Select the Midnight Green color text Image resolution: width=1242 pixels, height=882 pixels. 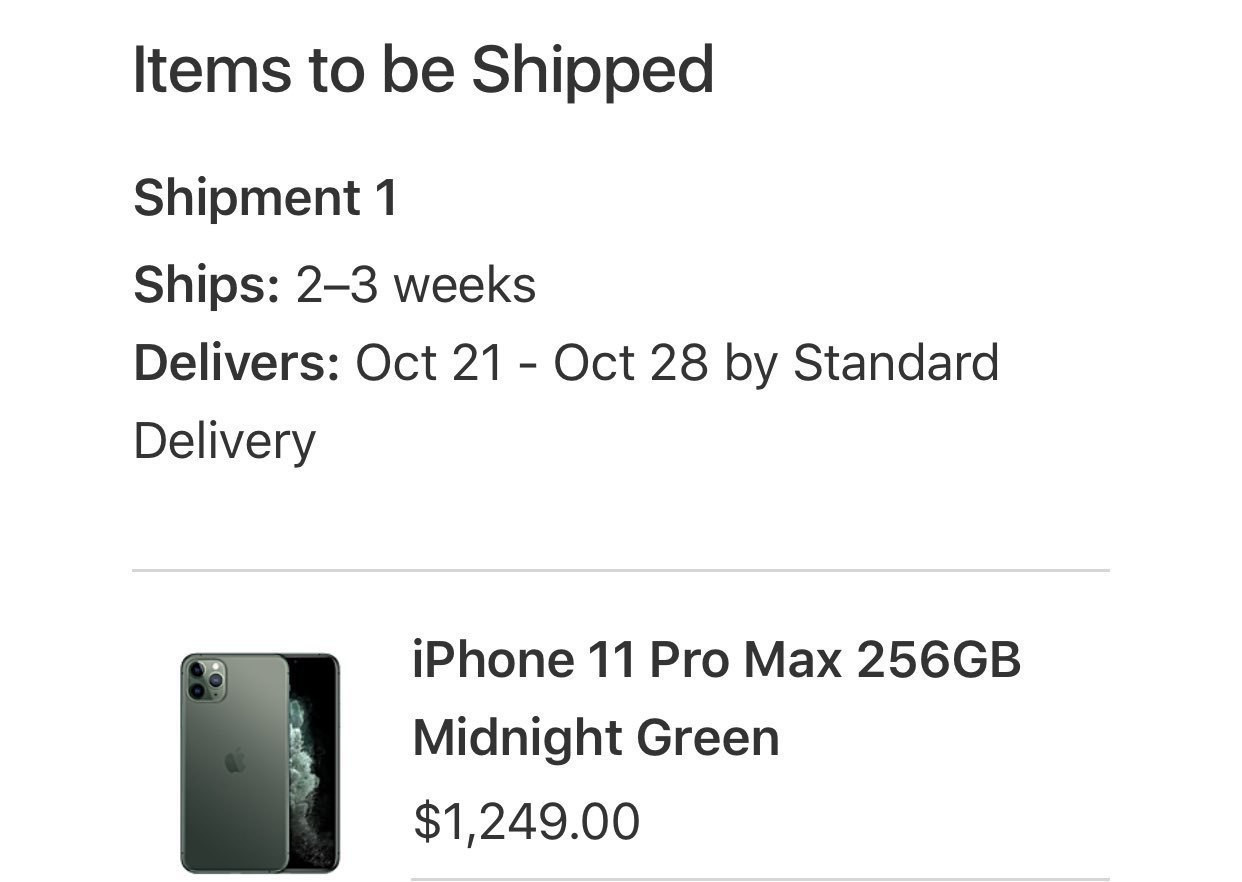click(595, 738)
